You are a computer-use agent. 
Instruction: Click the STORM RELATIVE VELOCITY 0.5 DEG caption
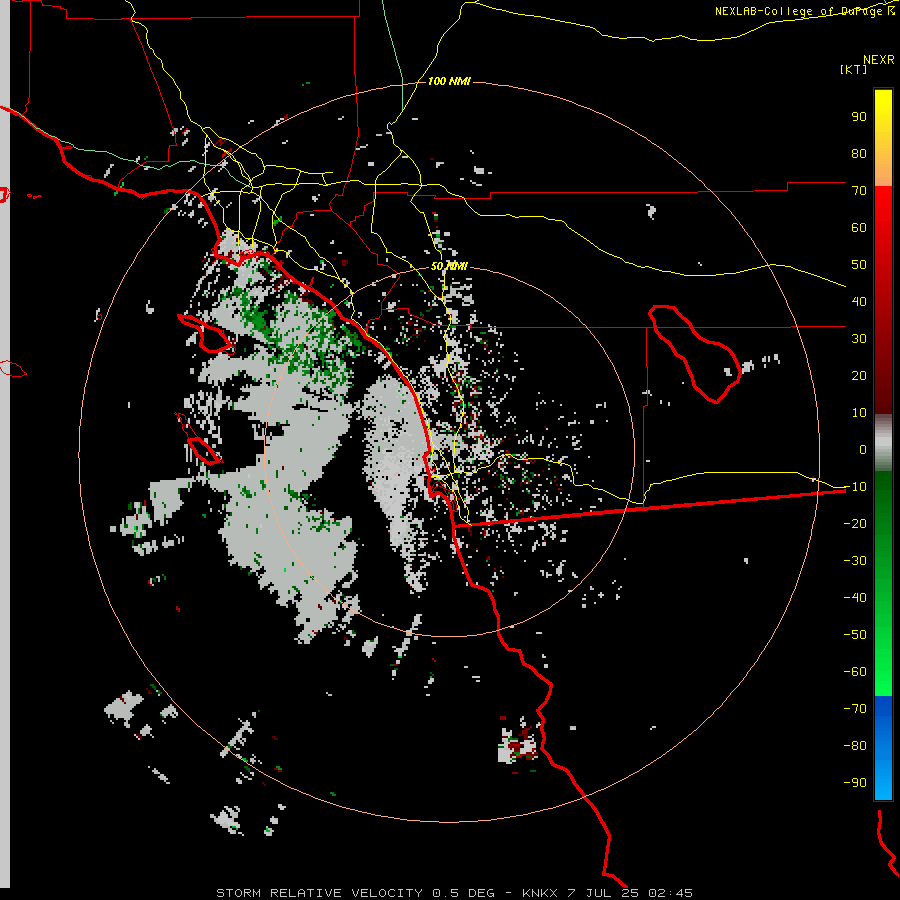[x=355, y=893]
